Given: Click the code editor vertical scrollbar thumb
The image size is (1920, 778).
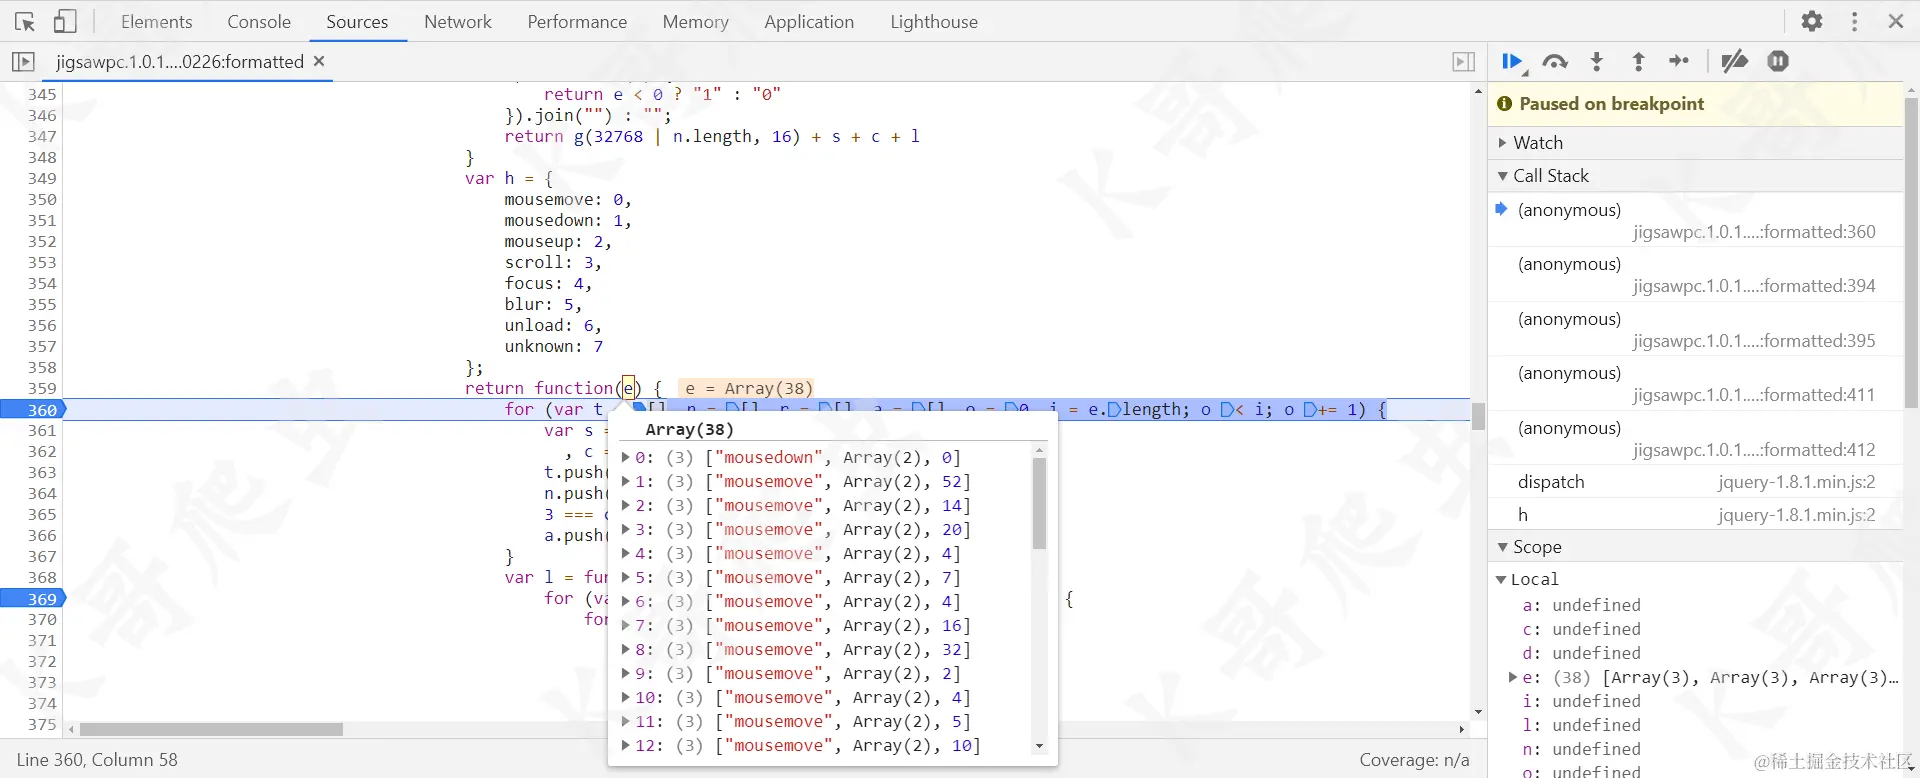Looking at the screenshot, I should (x=1478, y=416).
